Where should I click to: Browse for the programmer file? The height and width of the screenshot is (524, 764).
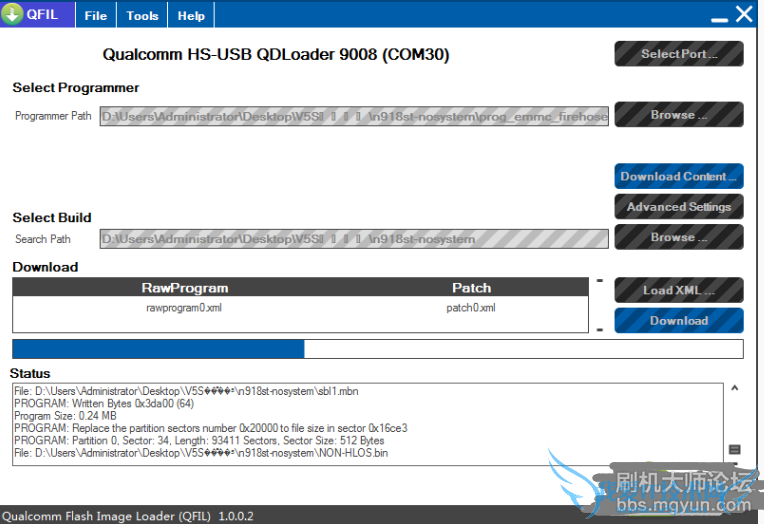(x=679, y=115)
